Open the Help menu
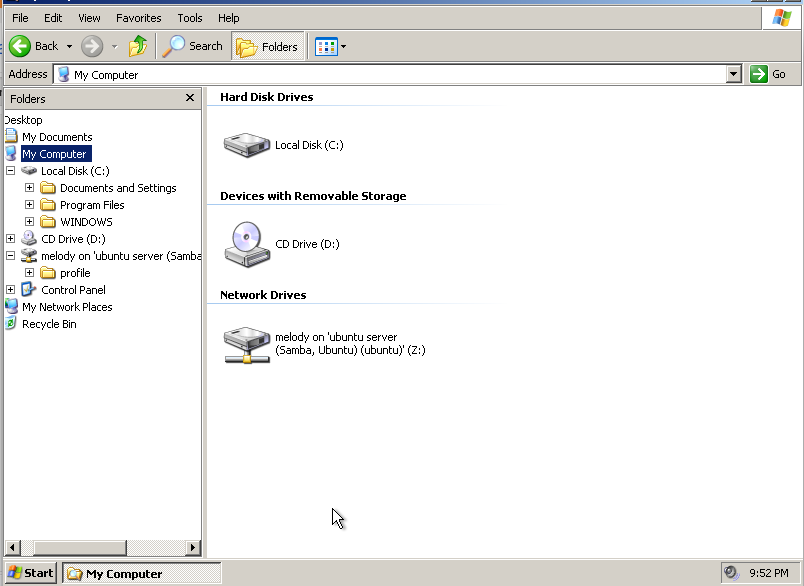This screenshot has height=586, width=804. tap(228, 18)
